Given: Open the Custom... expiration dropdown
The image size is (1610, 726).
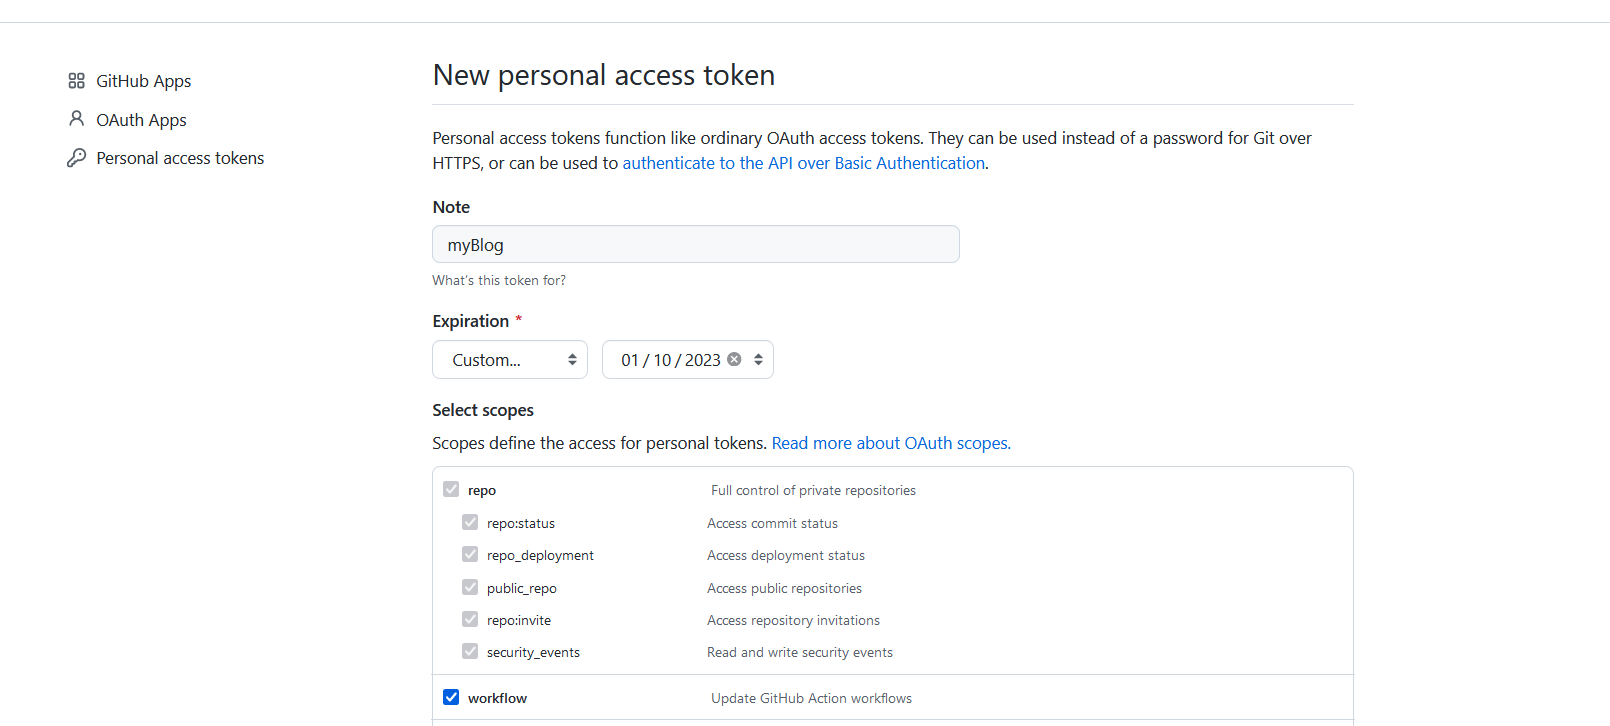Looking at the screenshot, I should 509,360.
